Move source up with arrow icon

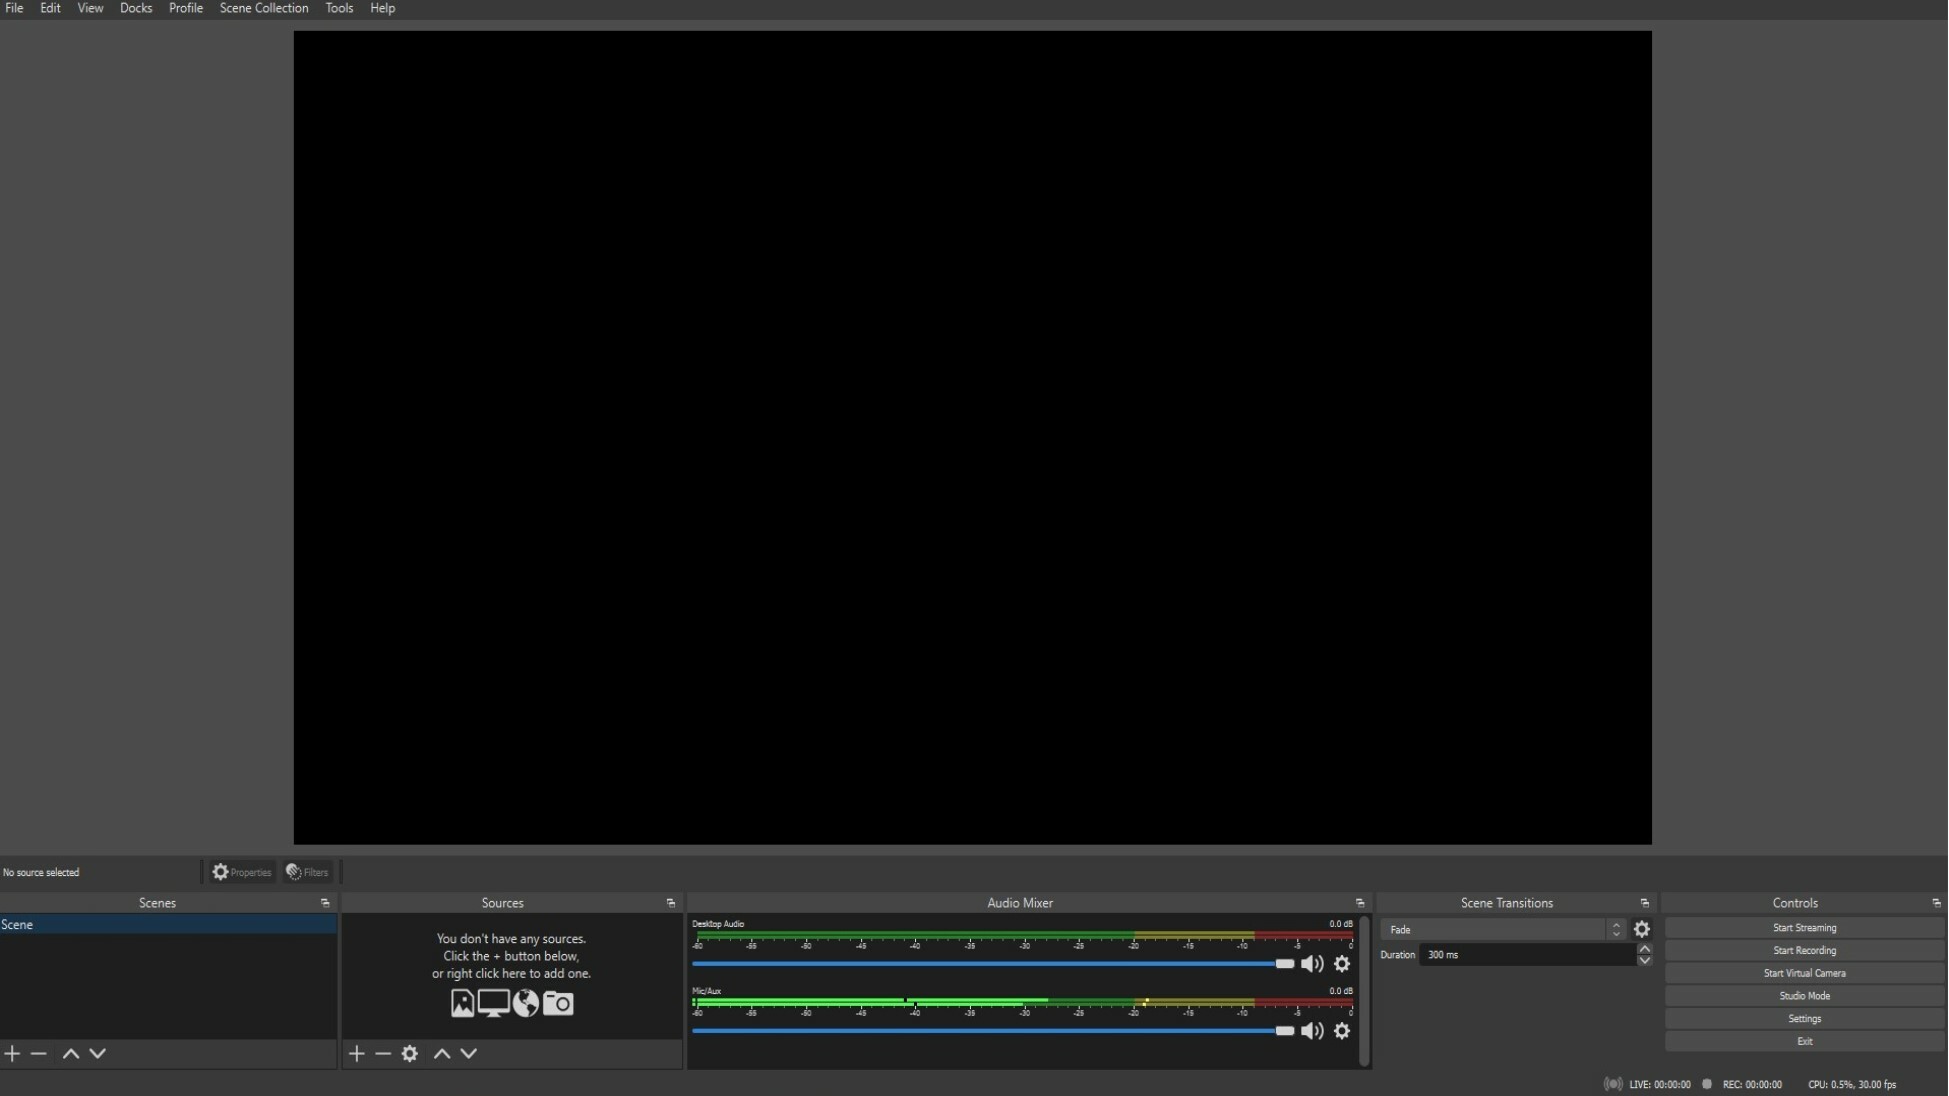click(x=442, y=1053)
